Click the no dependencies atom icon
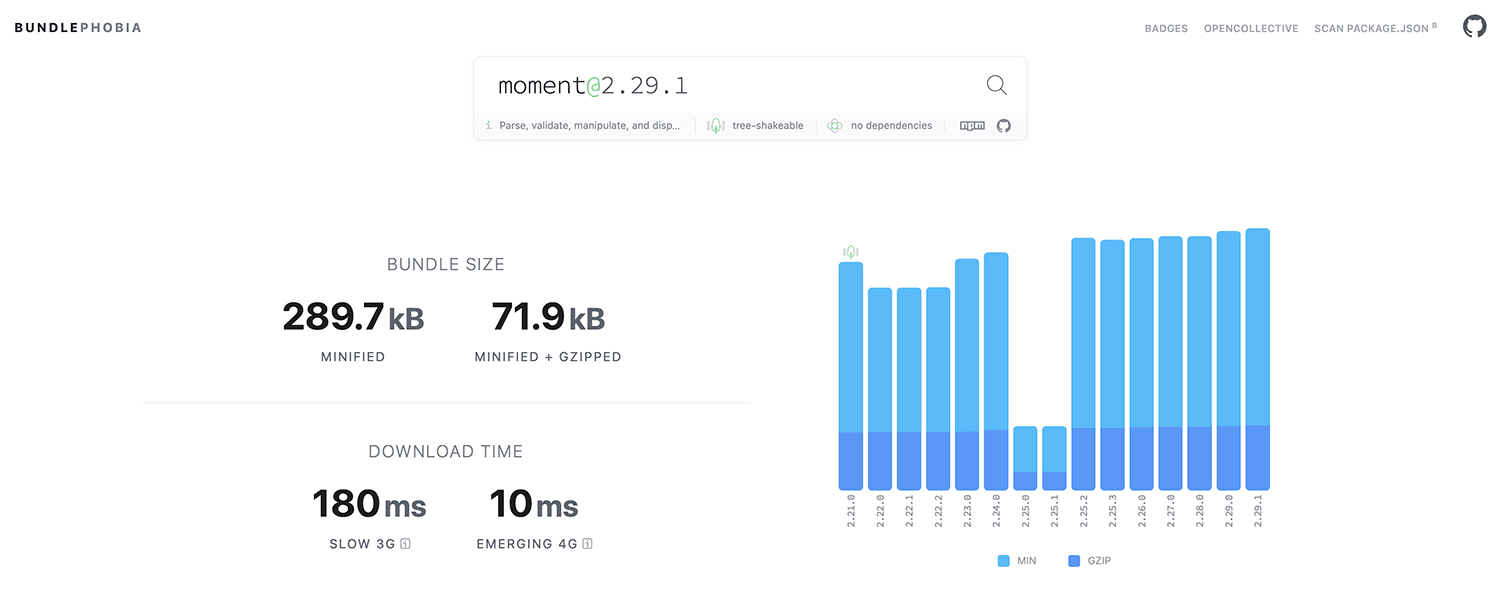1500x614 pixels. click(x=834, y=125)
